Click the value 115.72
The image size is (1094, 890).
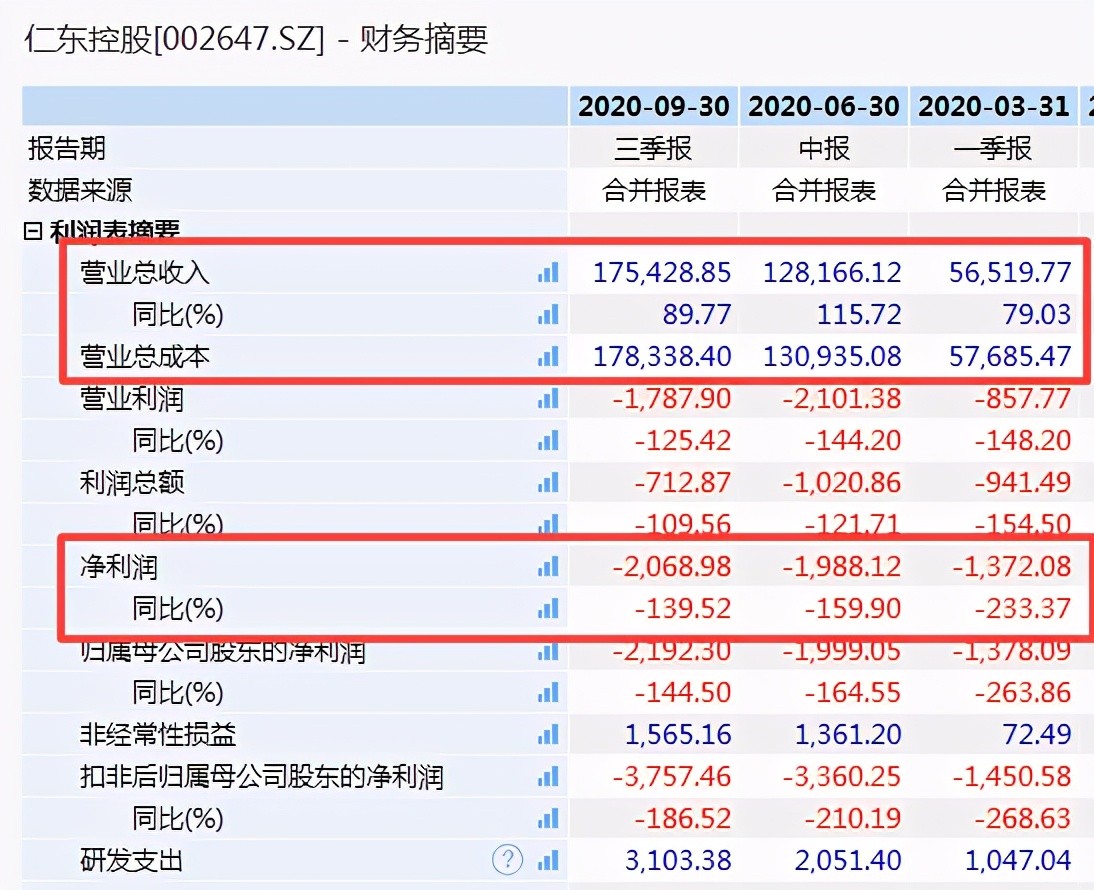point(860,315)
